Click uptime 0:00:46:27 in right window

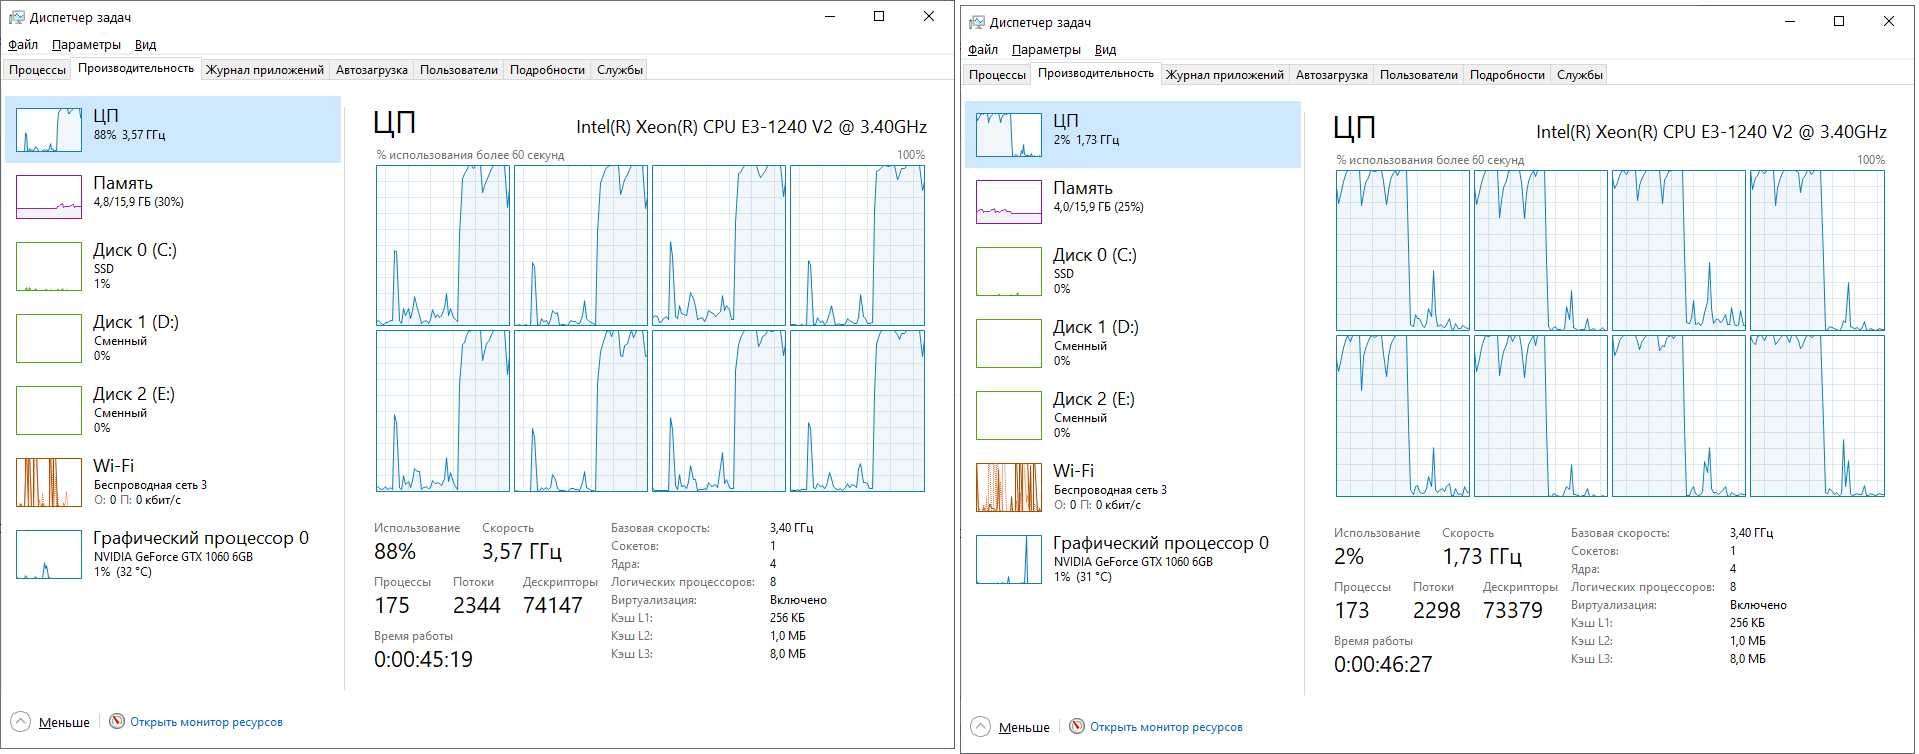point(1383,664)
